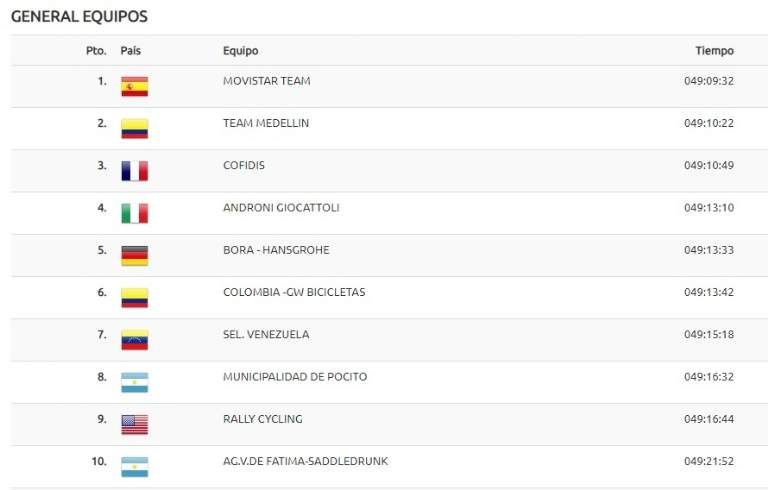Click the Germany flag beside Bora - Hansgrohe
Image resolution: width=768 pixels, height=490 pixels.
click(134, 256)
